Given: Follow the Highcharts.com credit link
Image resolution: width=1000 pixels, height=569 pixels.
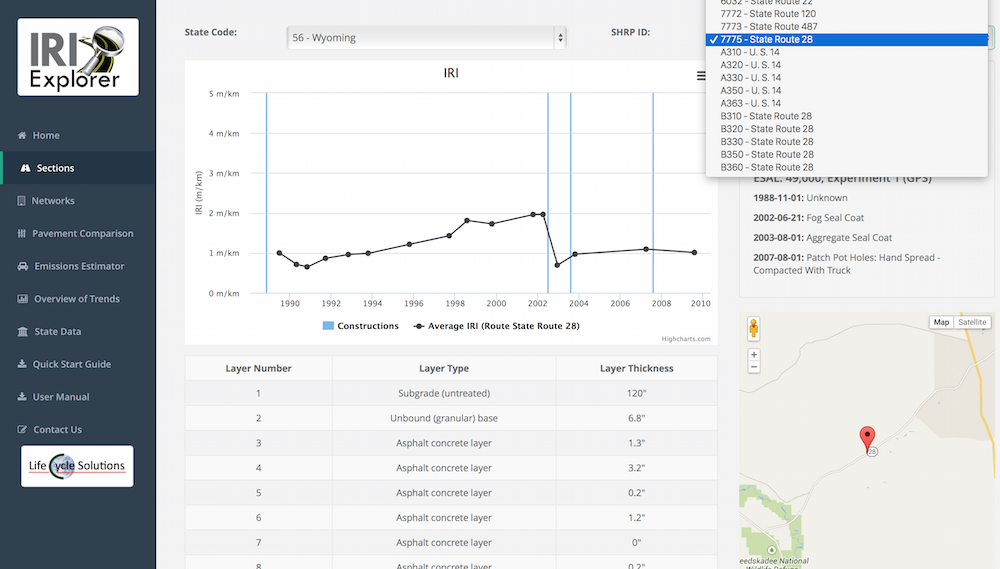Looking at the screenshot, I should 685,339.
